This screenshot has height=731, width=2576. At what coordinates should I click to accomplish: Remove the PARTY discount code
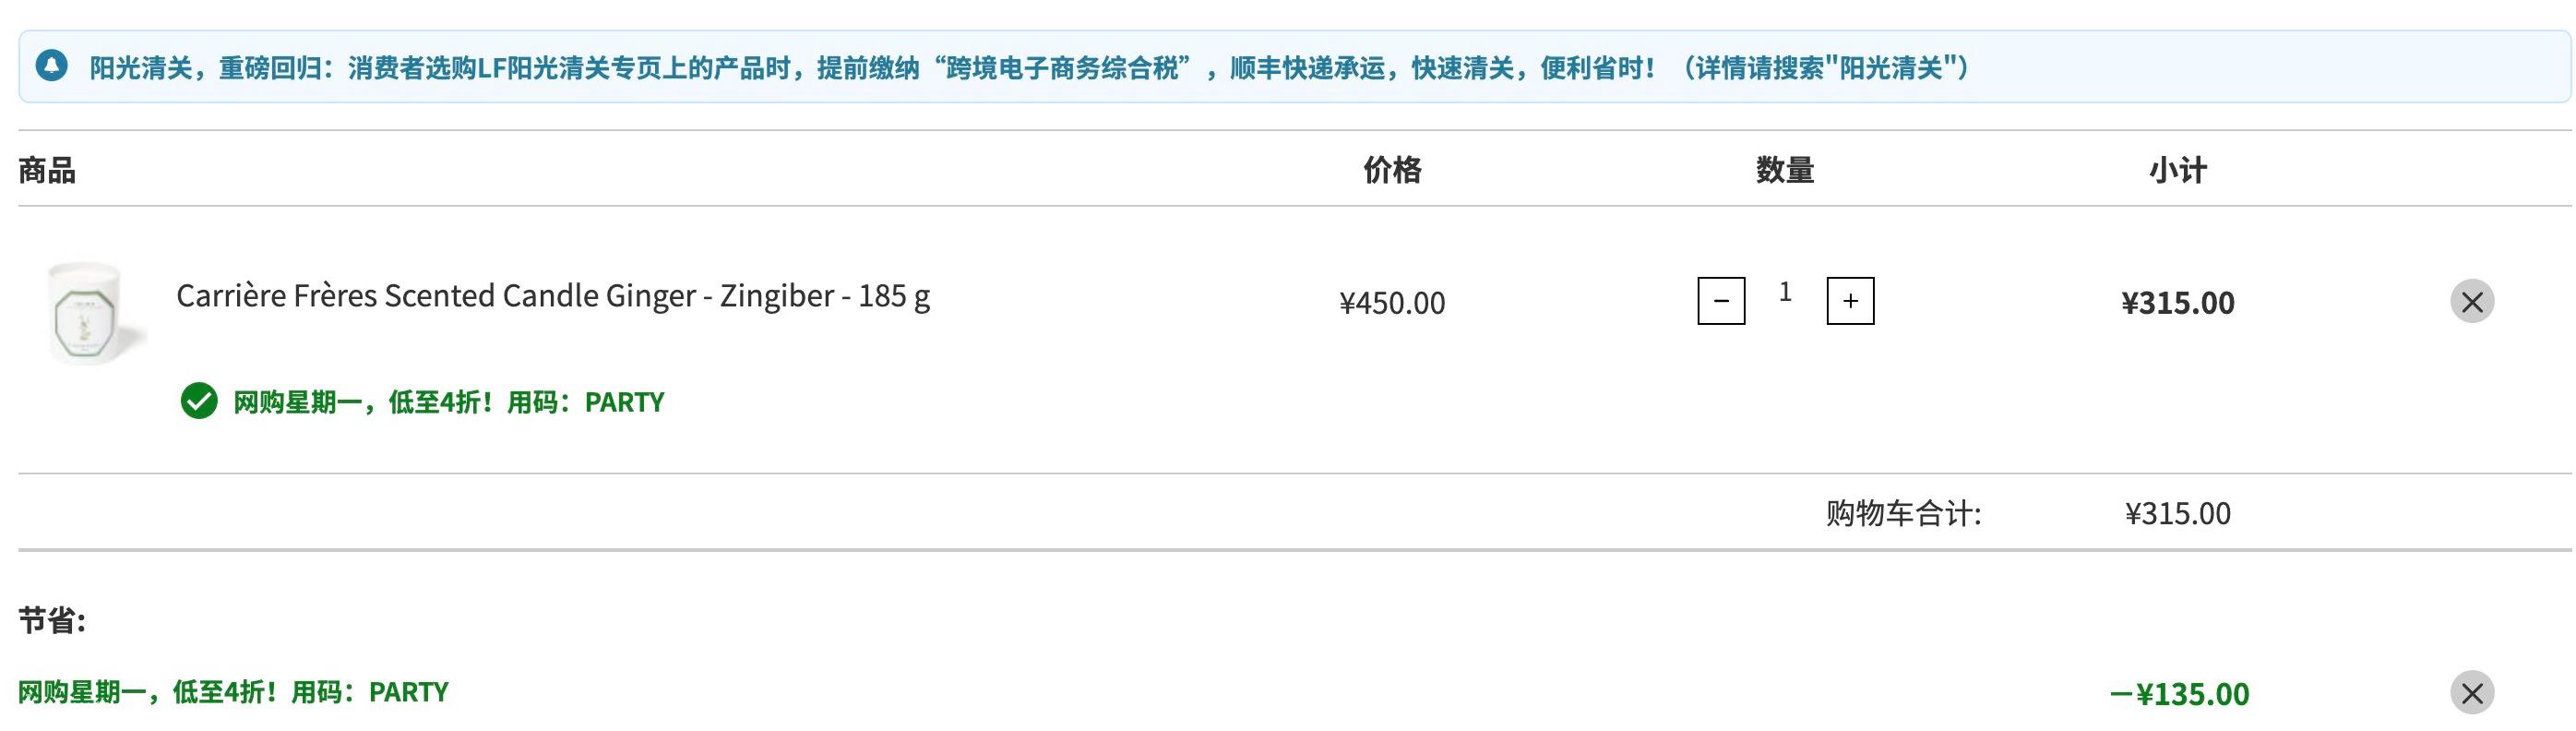(2472, 692)
